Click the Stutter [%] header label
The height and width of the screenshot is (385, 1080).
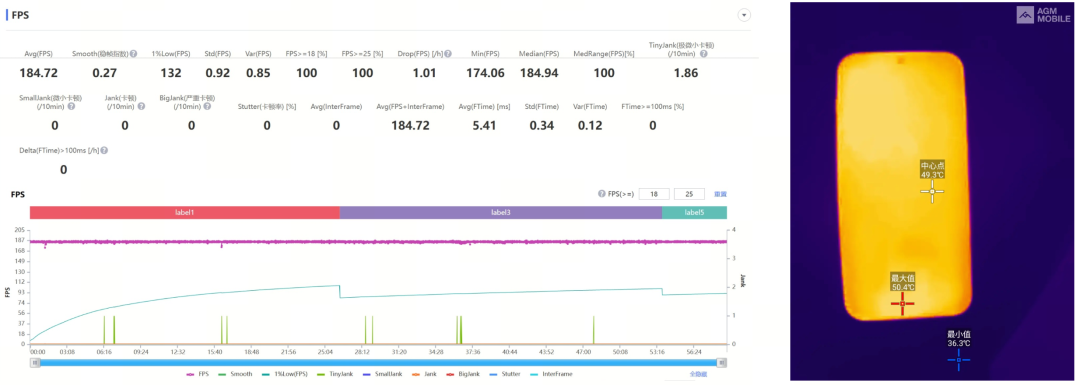point(267,106)
